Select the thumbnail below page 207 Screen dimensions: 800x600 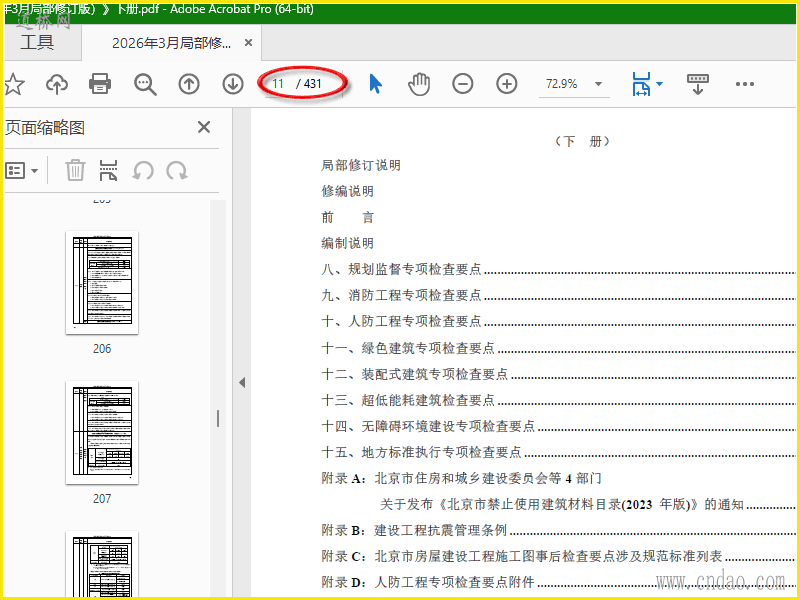pos(102,563)
